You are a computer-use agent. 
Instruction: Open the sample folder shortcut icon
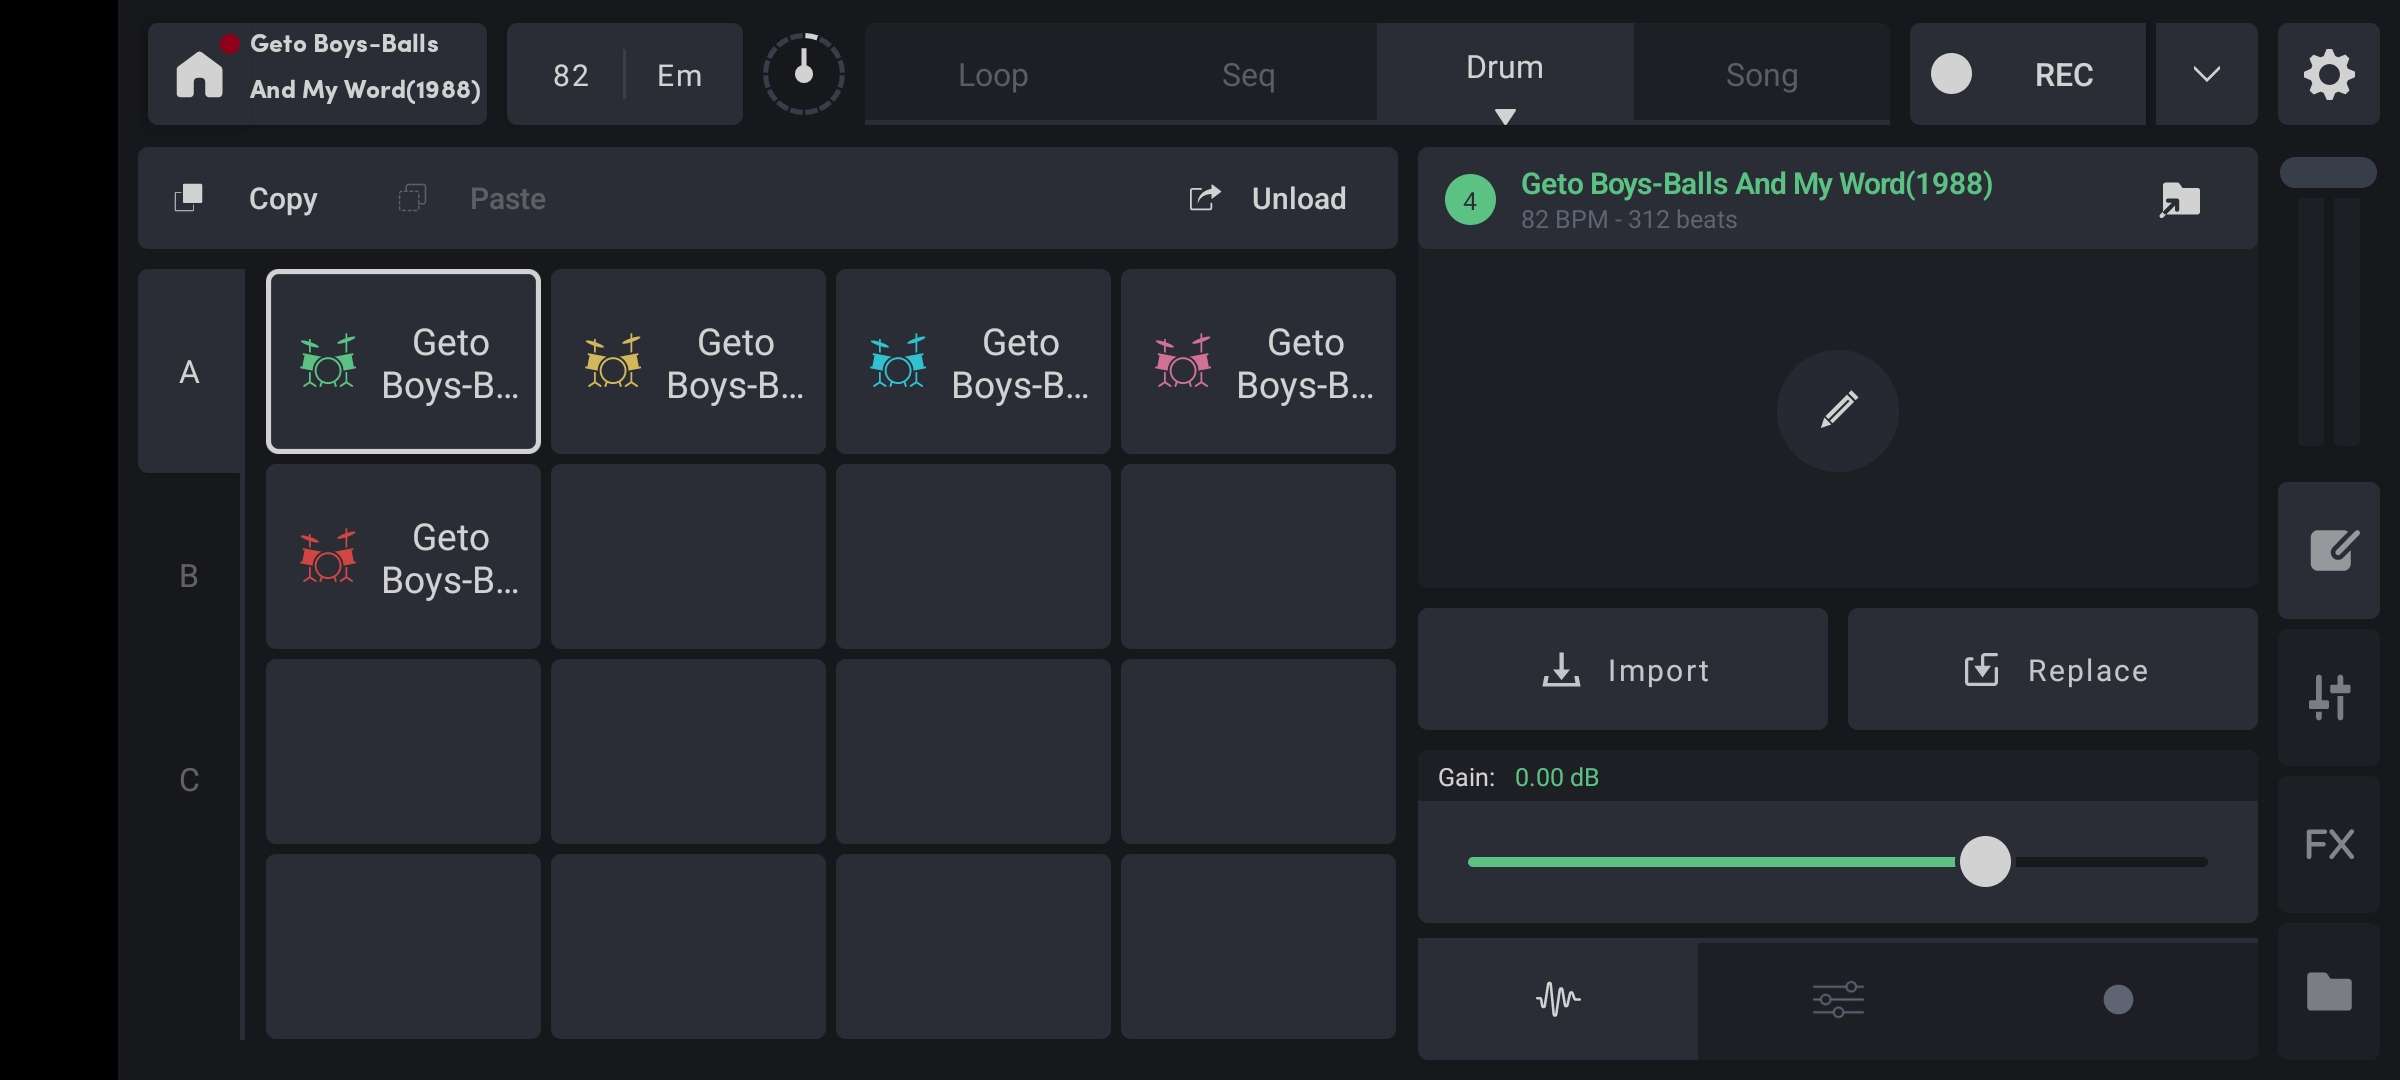coord(2180,199)
